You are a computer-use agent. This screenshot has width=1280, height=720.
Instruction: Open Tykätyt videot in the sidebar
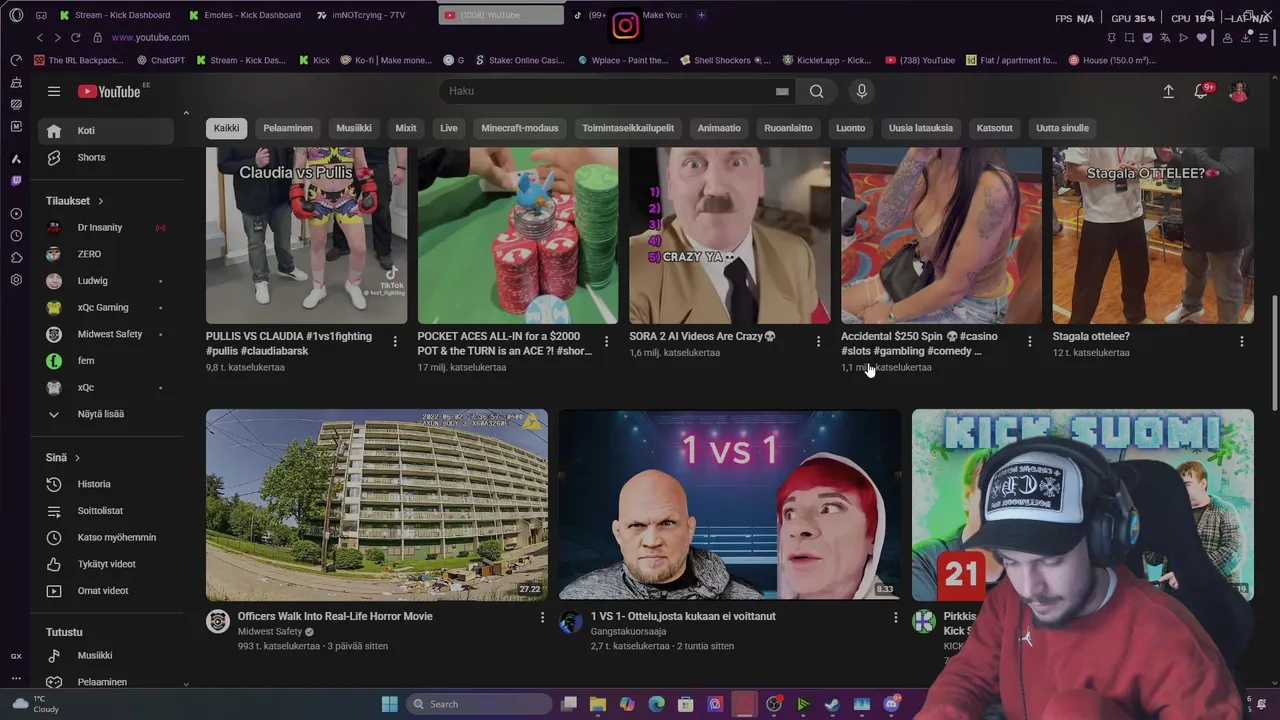[x=107, y=564]
